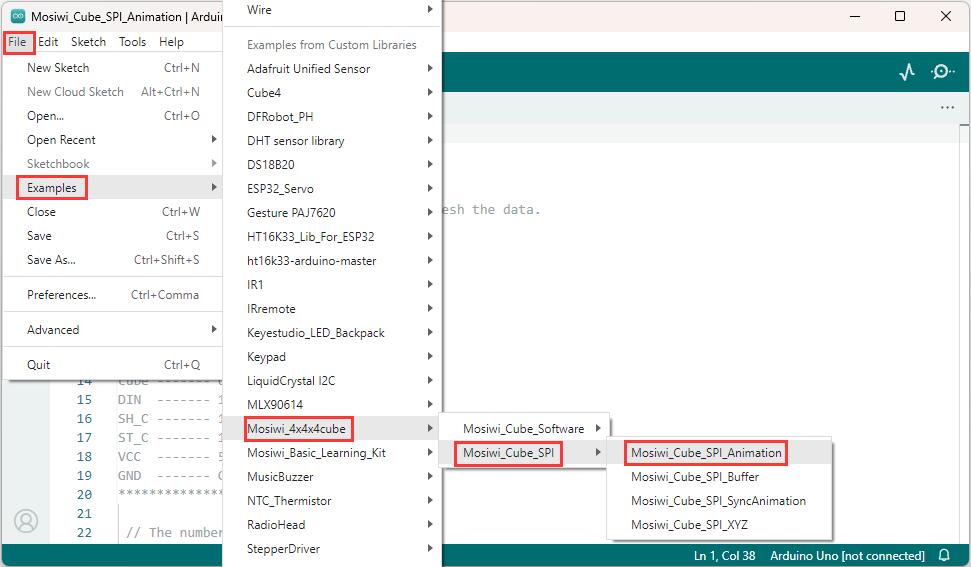Screen dimensions: 971x567
Task: Open NTC_Thermistor examples submenu
Action: [x=333, y=501]
